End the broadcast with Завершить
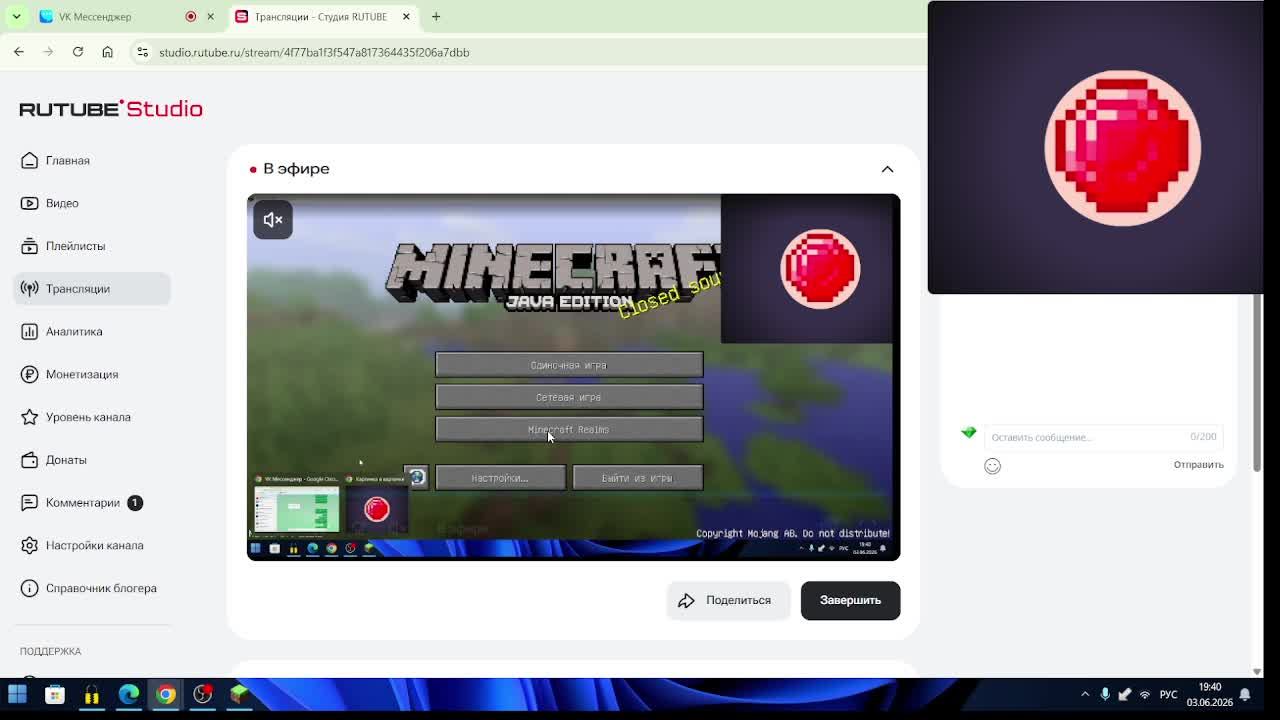Image resolution: width=1280 pixels, height=720 pixels. (850, 600)
